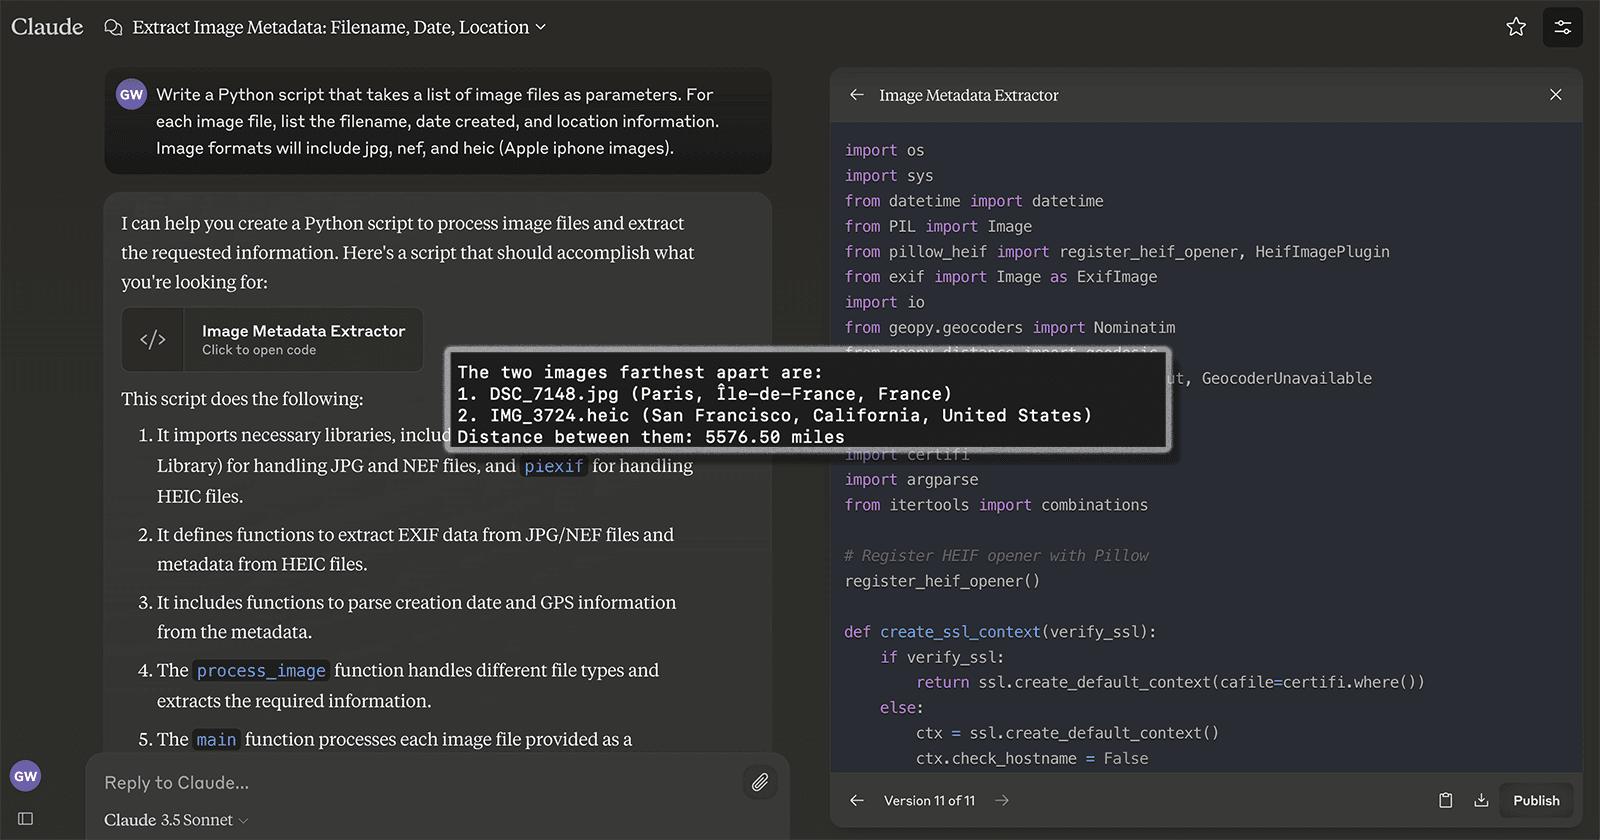Go back using the artifact panel arrow

coord(856,95)
